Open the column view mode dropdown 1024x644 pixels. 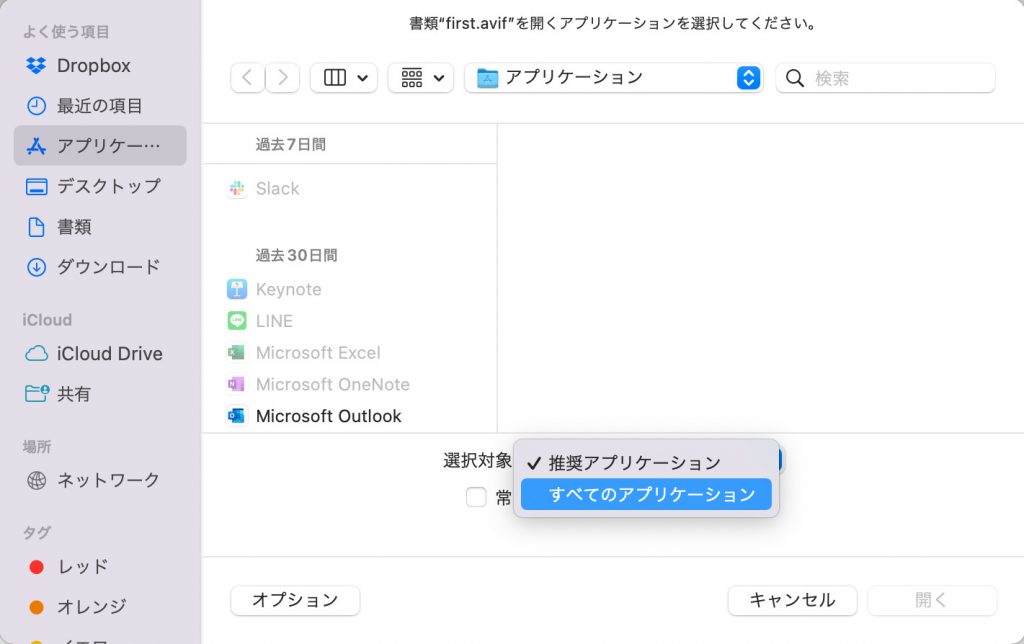(344, 78)
